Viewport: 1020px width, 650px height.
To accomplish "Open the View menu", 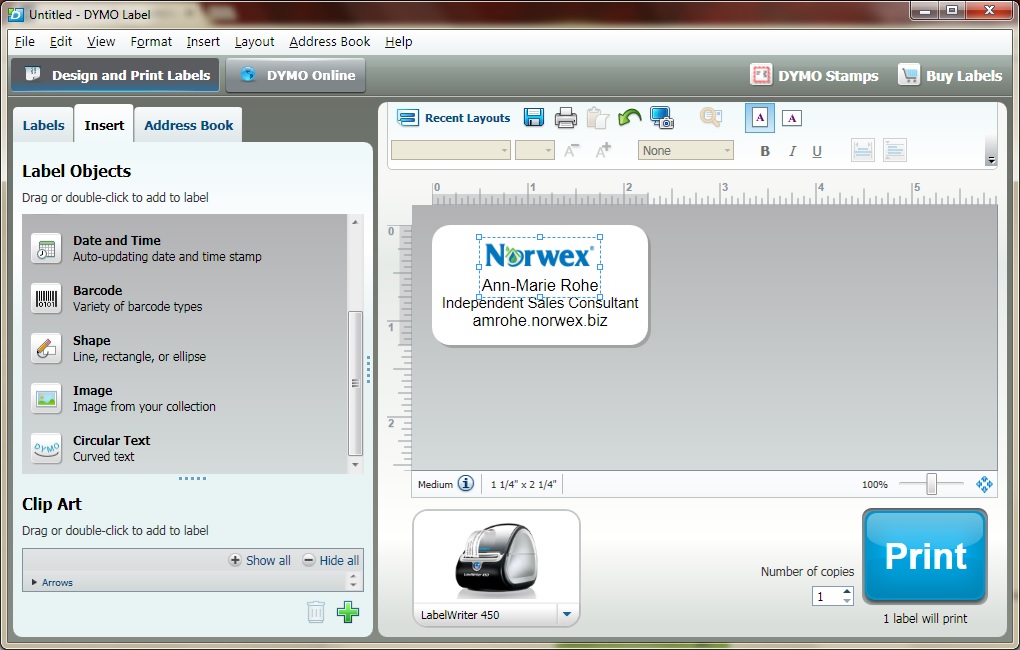I will click(101, 42).
